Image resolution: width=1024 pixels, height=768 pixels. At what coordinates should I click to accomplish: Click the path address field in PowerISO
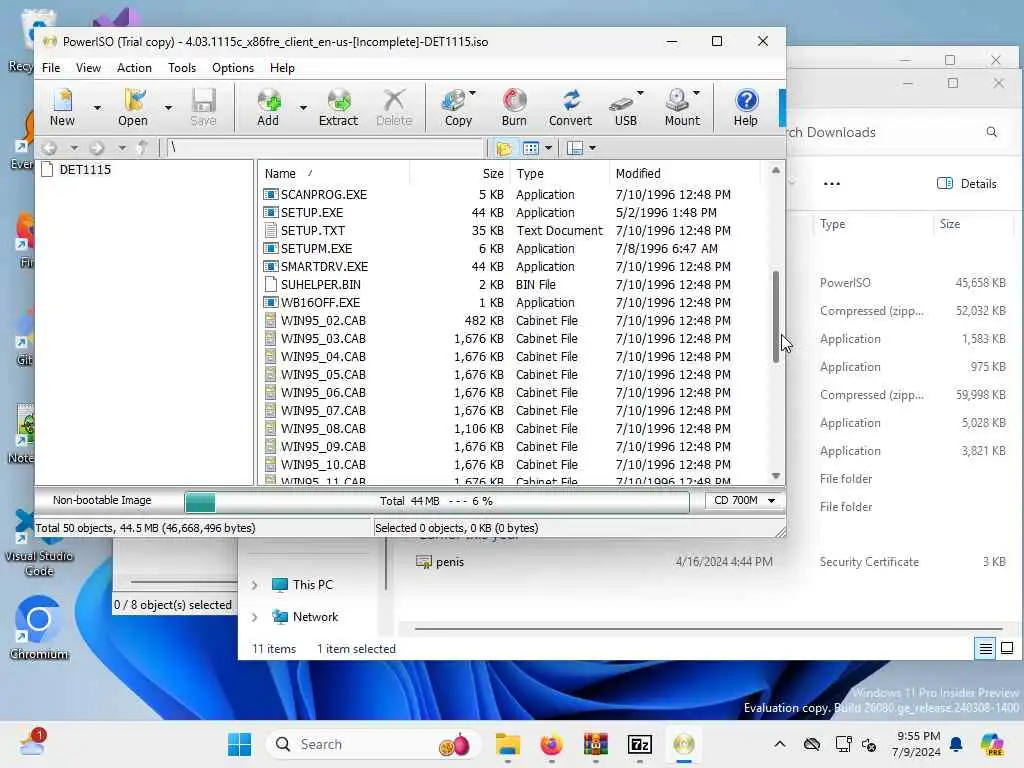(x=325, y=148)
